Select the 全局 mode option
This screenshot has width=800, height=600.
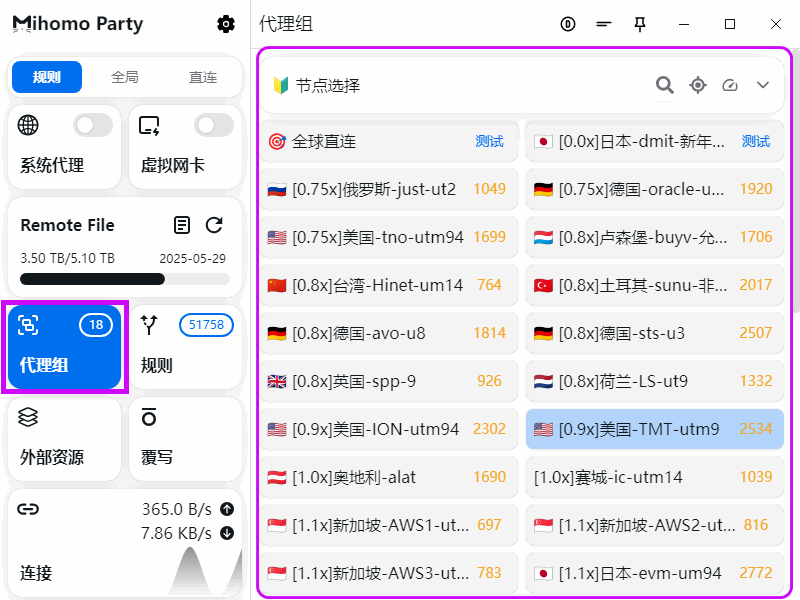point(125,77)
